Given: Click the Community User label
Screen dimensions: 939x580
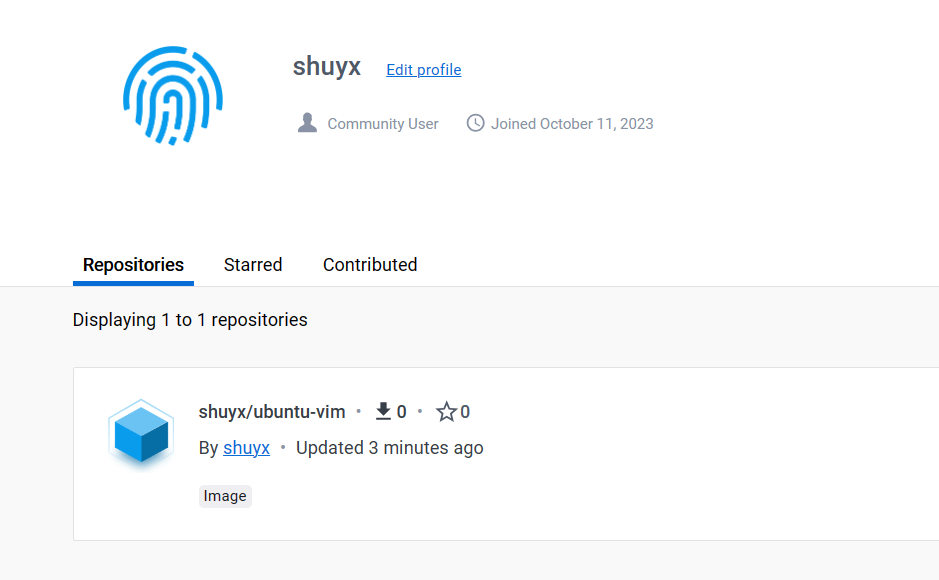Looking at the screenshot, I should [383, 124].
